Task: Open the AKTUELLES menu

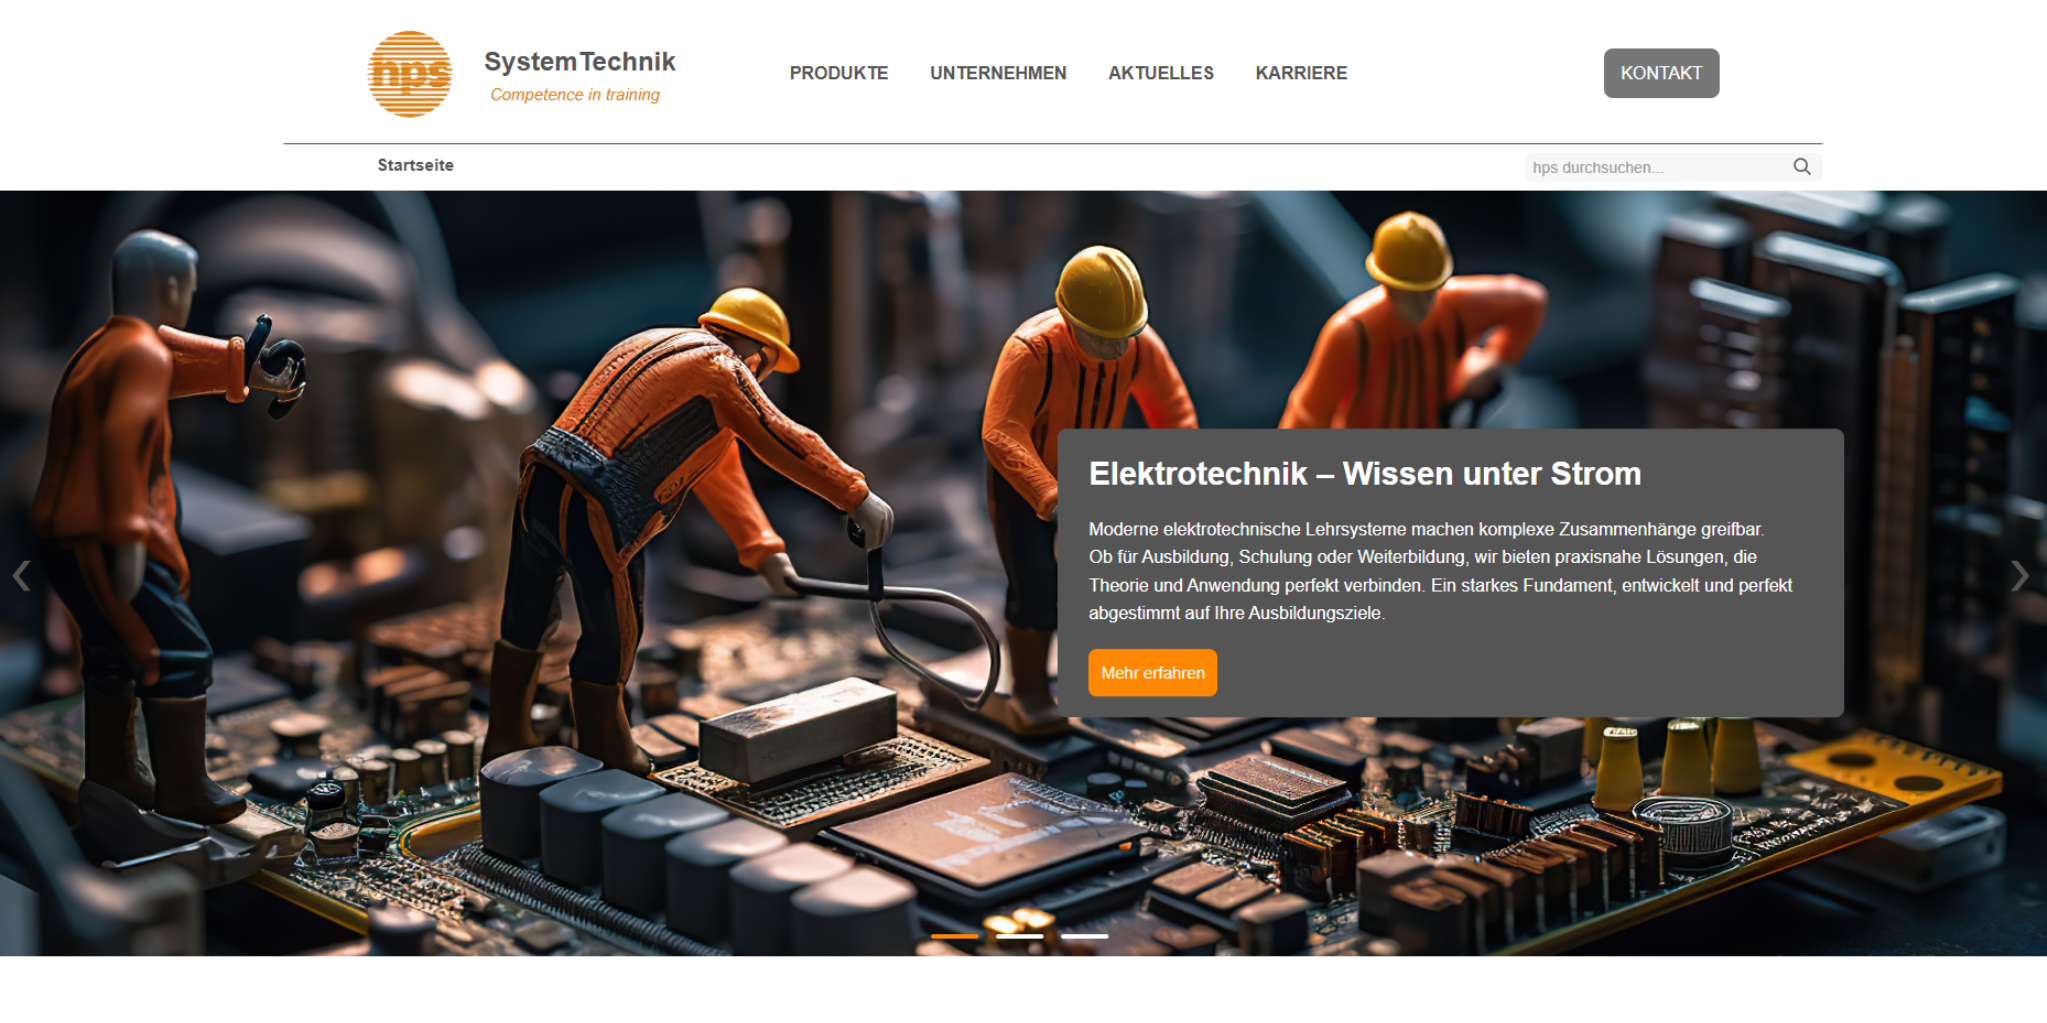Action: pyautogui.click(x=1160, y=73)
